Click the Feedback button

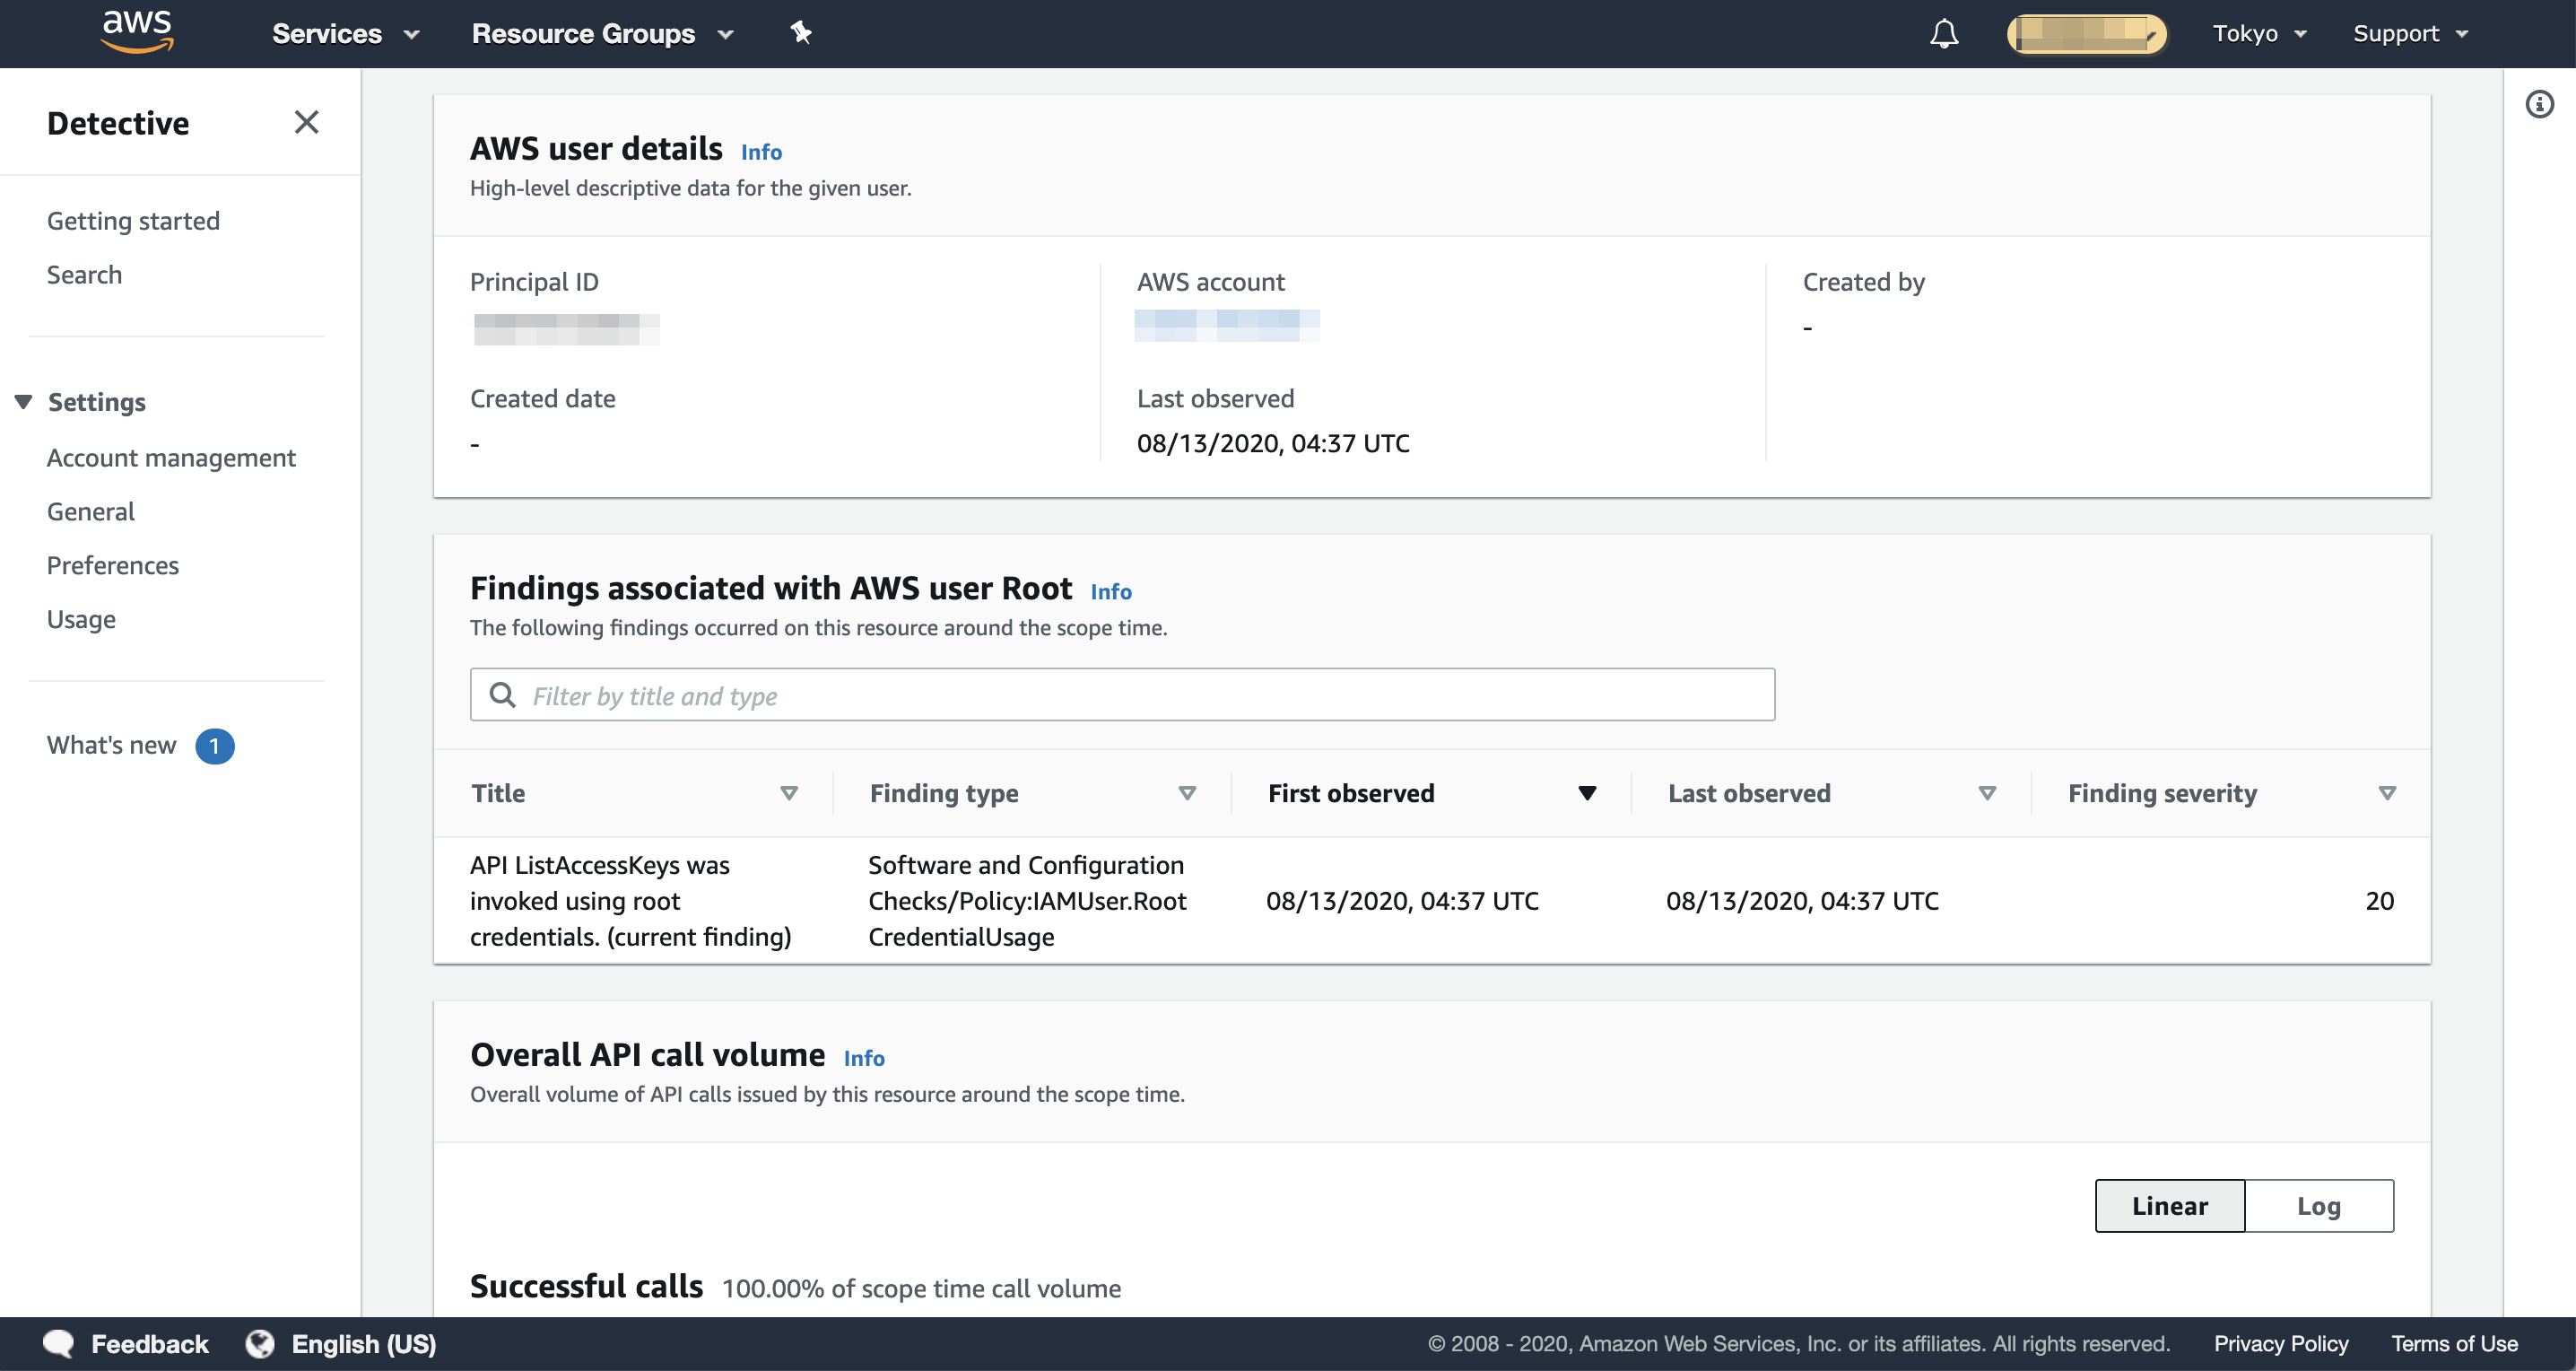150,1344
